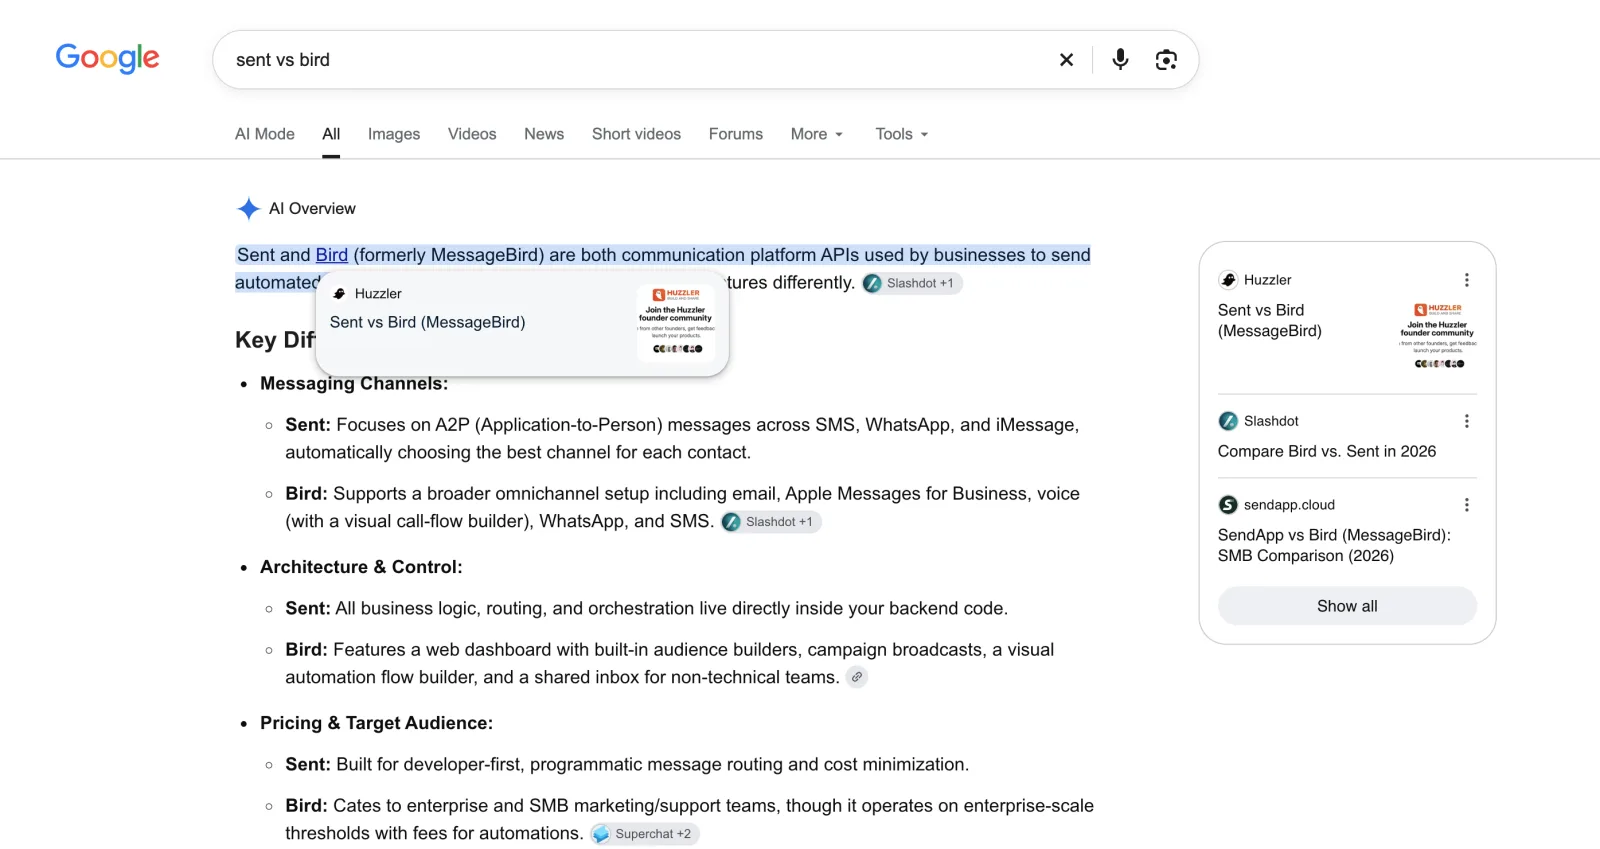The height and width of the screenshot is (849, 1600).
Task: Open sendapp.cloud card options menu
Action: pos(1466,505)
